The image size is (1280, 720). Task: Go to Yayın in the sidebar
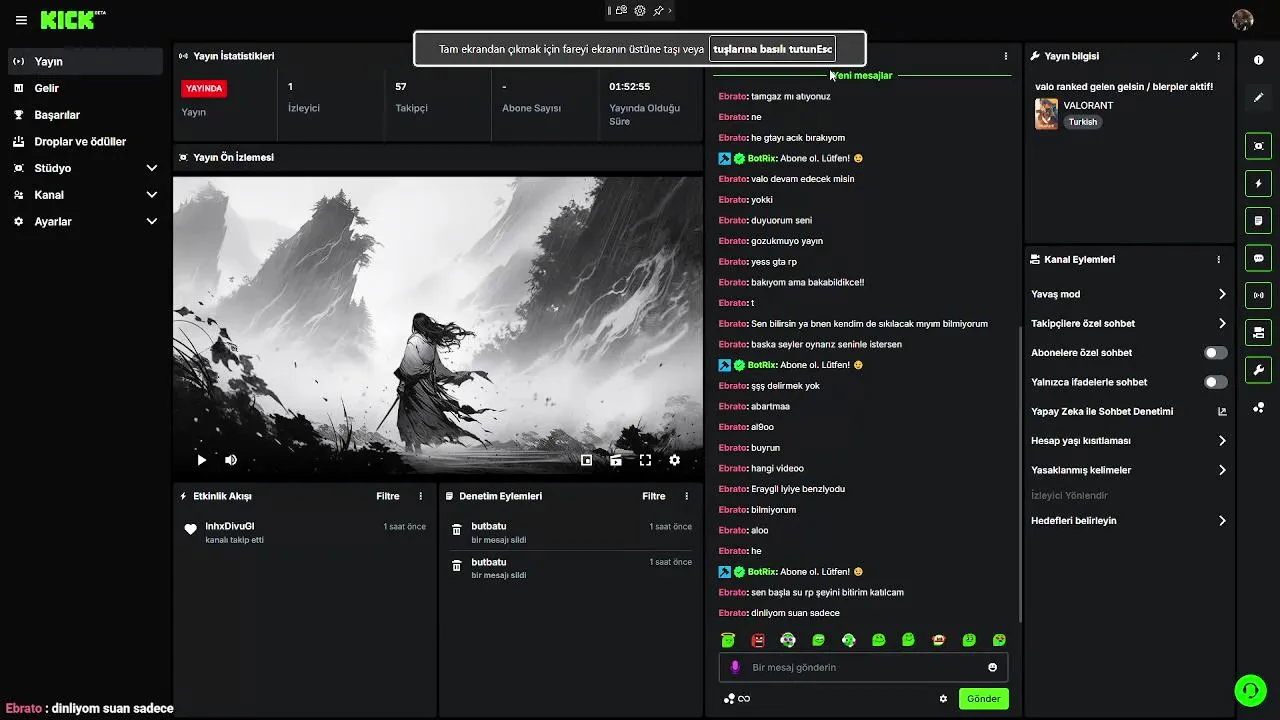coord(85,61)
